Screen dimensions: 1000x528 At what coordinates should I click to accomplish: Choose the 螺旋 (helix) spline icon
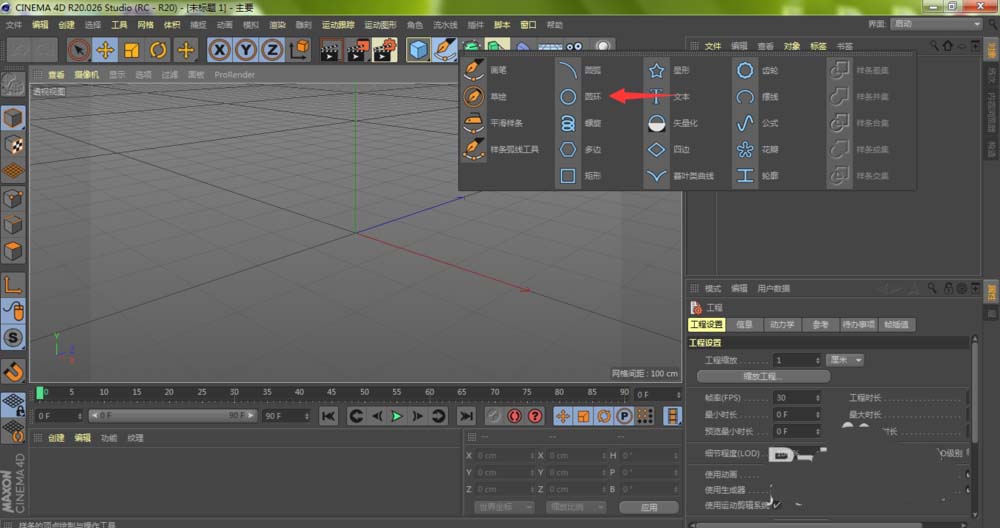pyautogui.click(x=567, y=123)
